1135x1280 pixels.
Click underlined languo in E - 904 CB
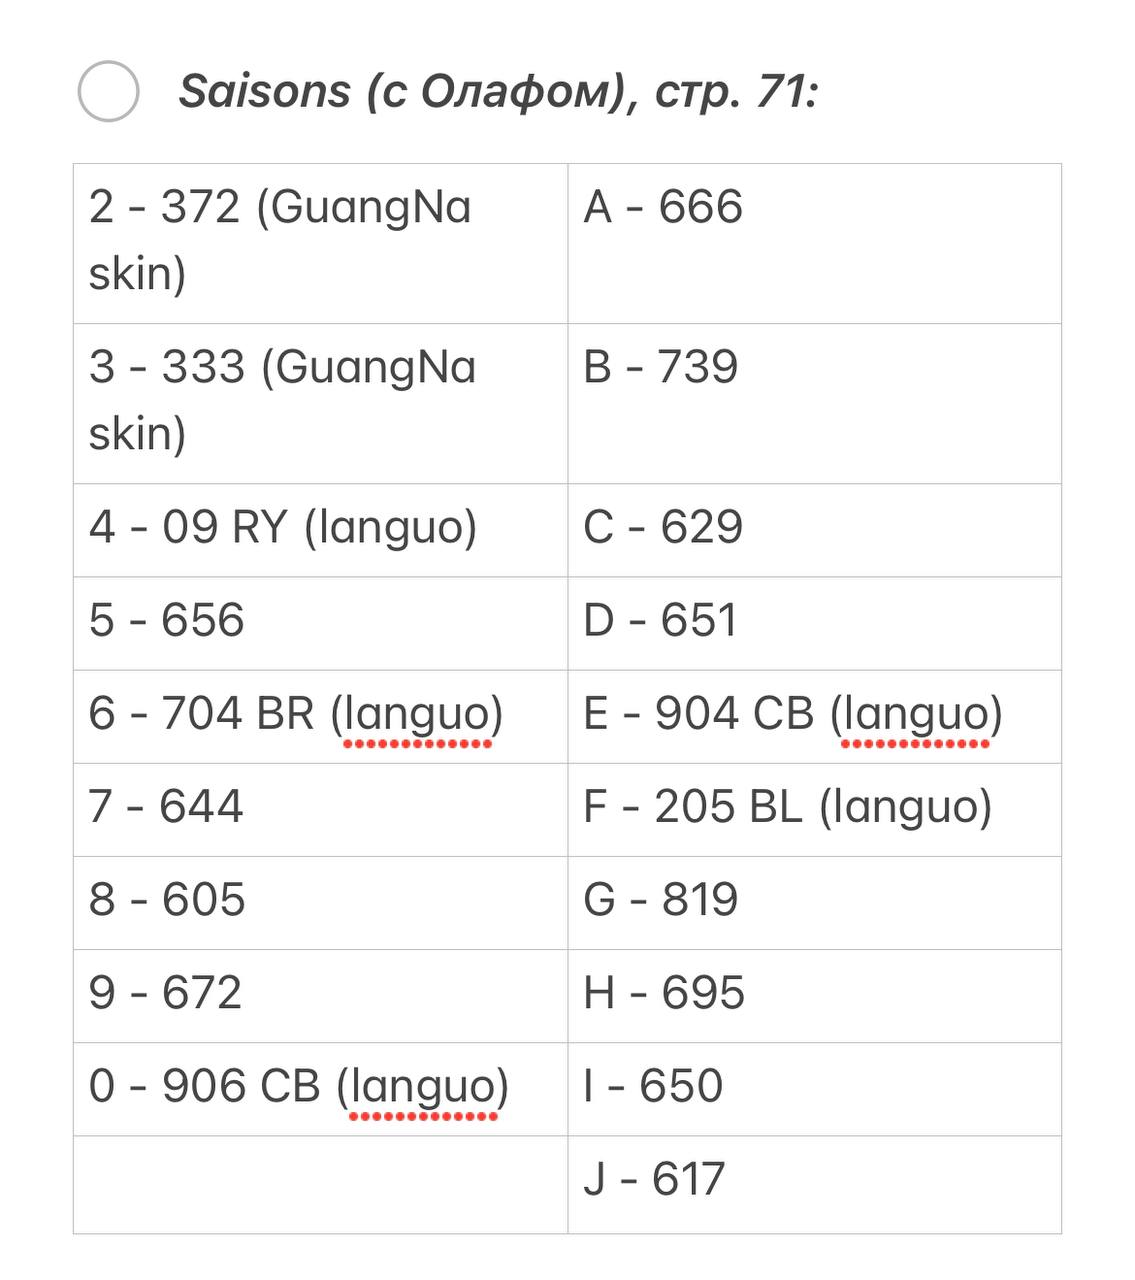click(916, 716)
